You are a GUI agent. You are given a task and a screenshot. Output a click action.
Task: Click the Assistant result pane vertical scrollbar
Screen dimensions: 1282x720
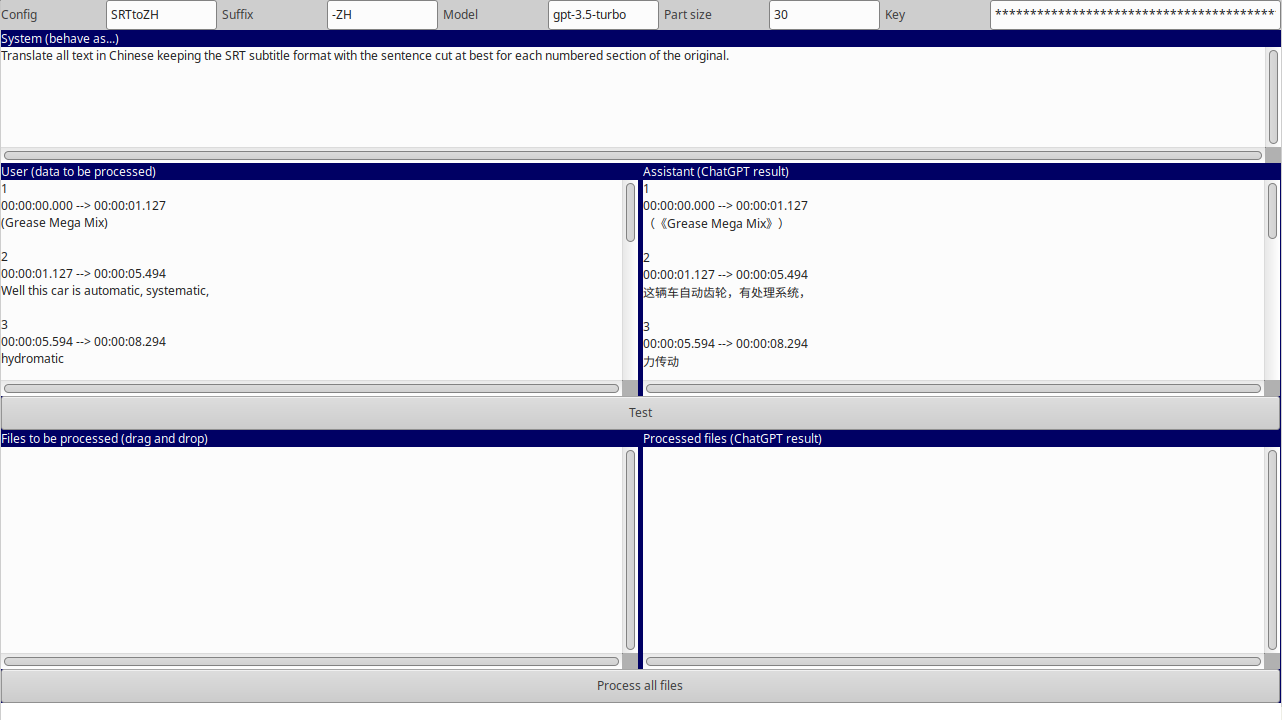click(1272, 210)
